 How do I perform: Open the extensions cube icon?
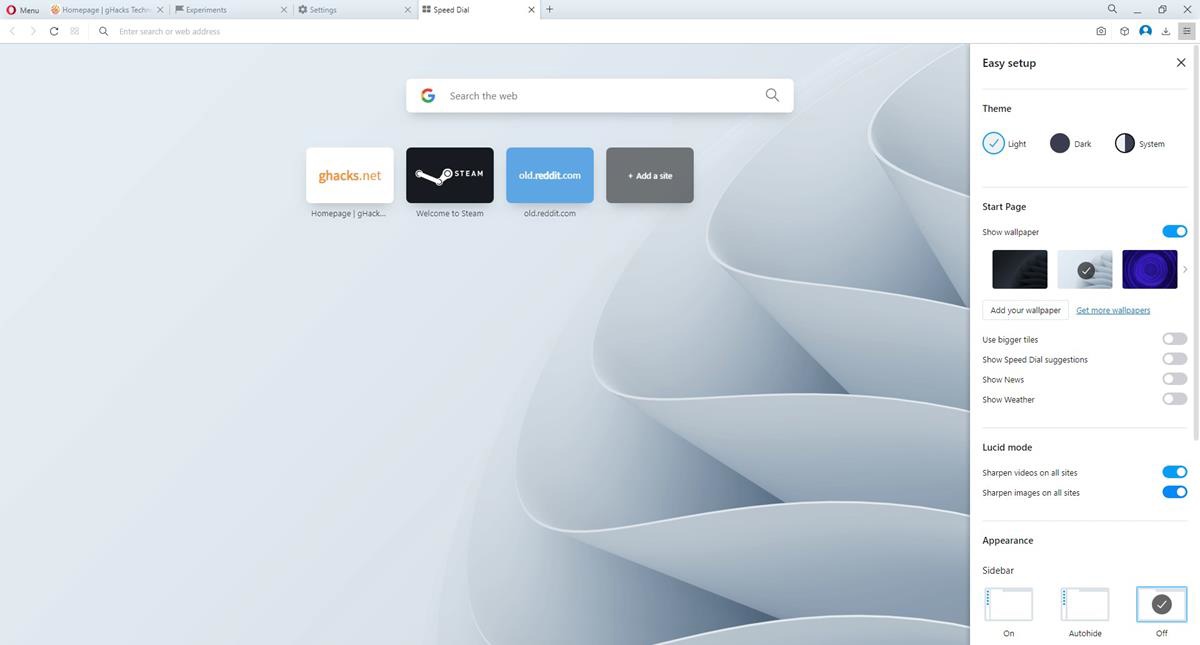click(x=1124, y=31)
